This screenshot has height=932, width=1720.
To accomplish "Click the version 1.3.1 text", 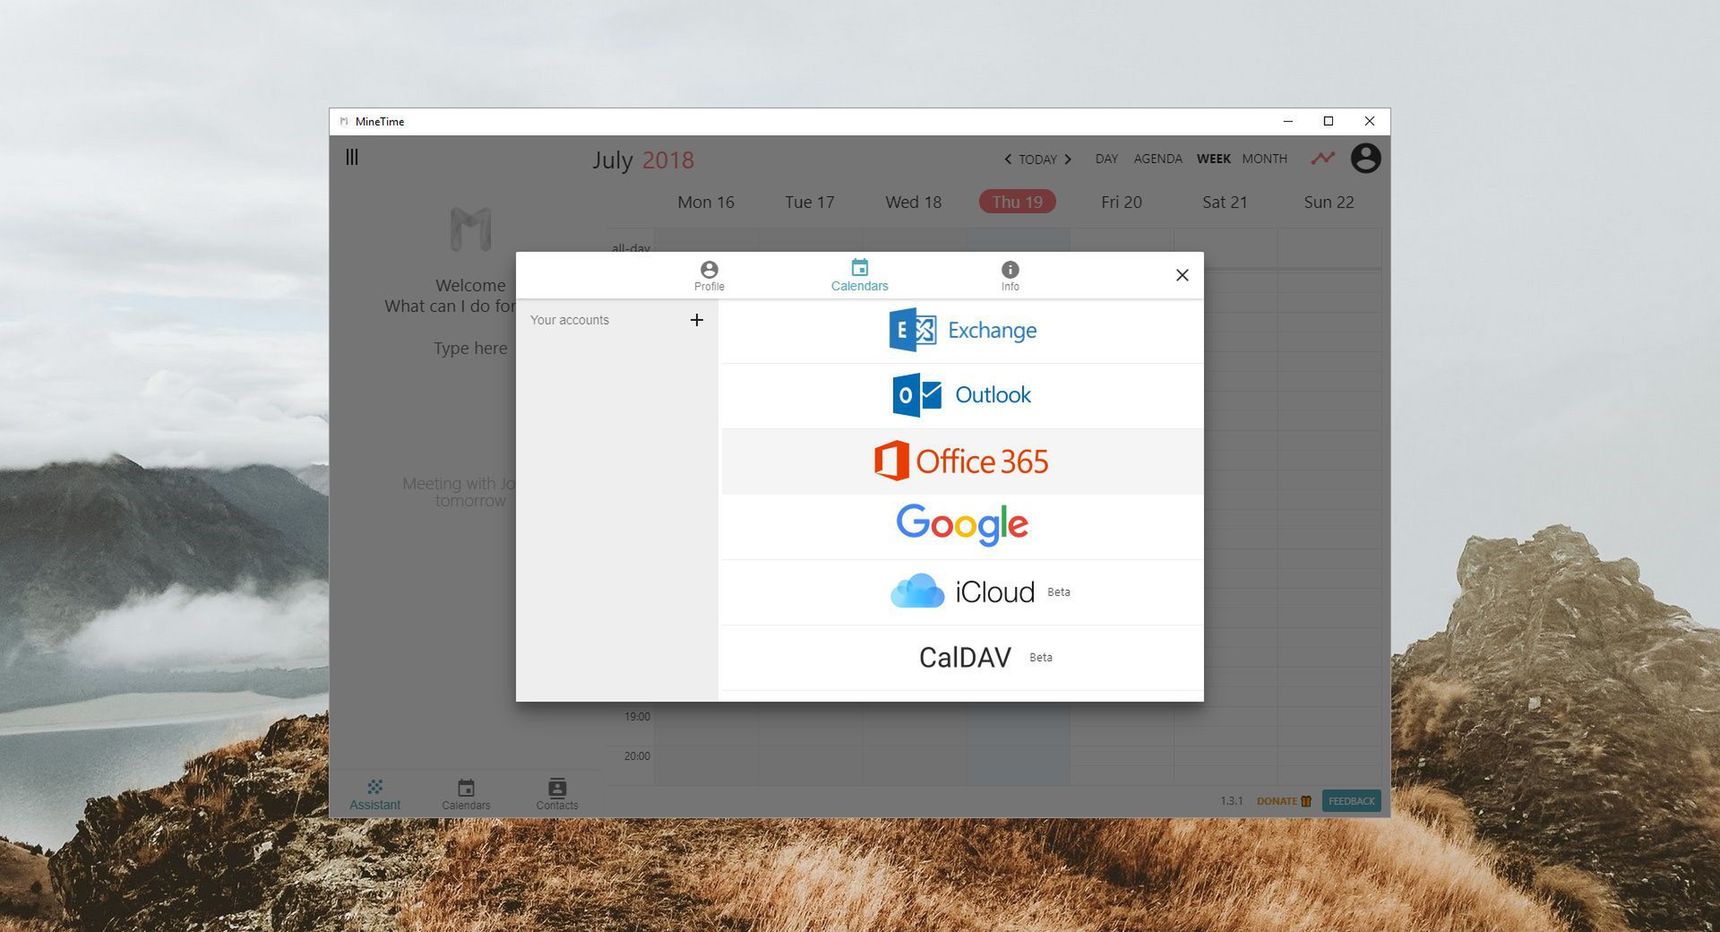I will [1231, 801].
